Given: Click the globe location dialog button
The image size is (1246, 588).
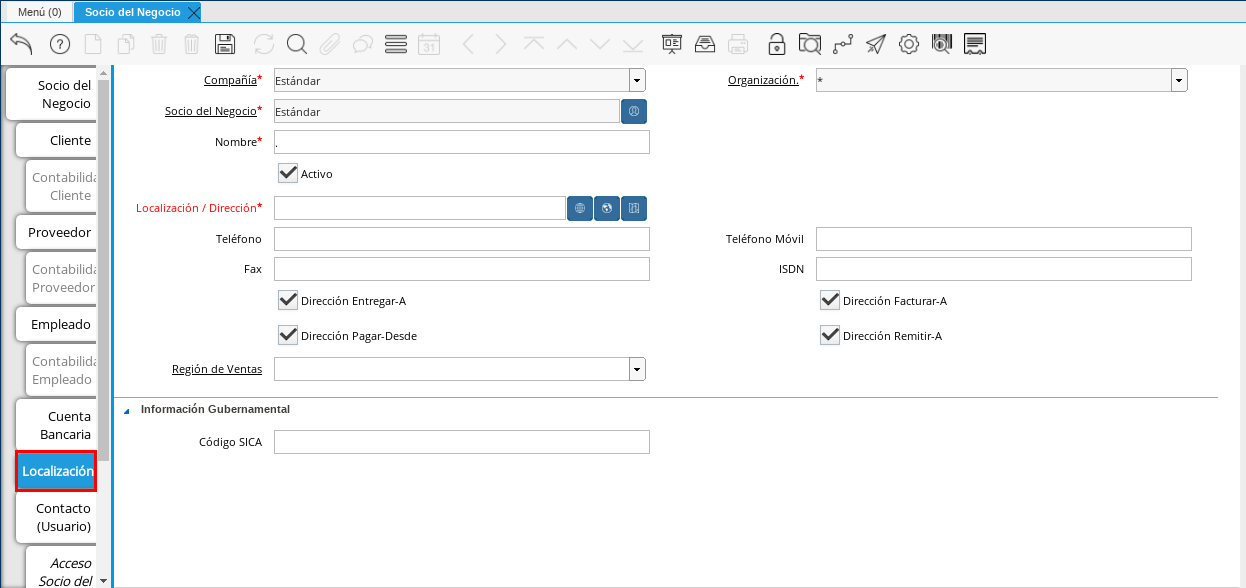Looking at the screenshot, I should point(580,208).
